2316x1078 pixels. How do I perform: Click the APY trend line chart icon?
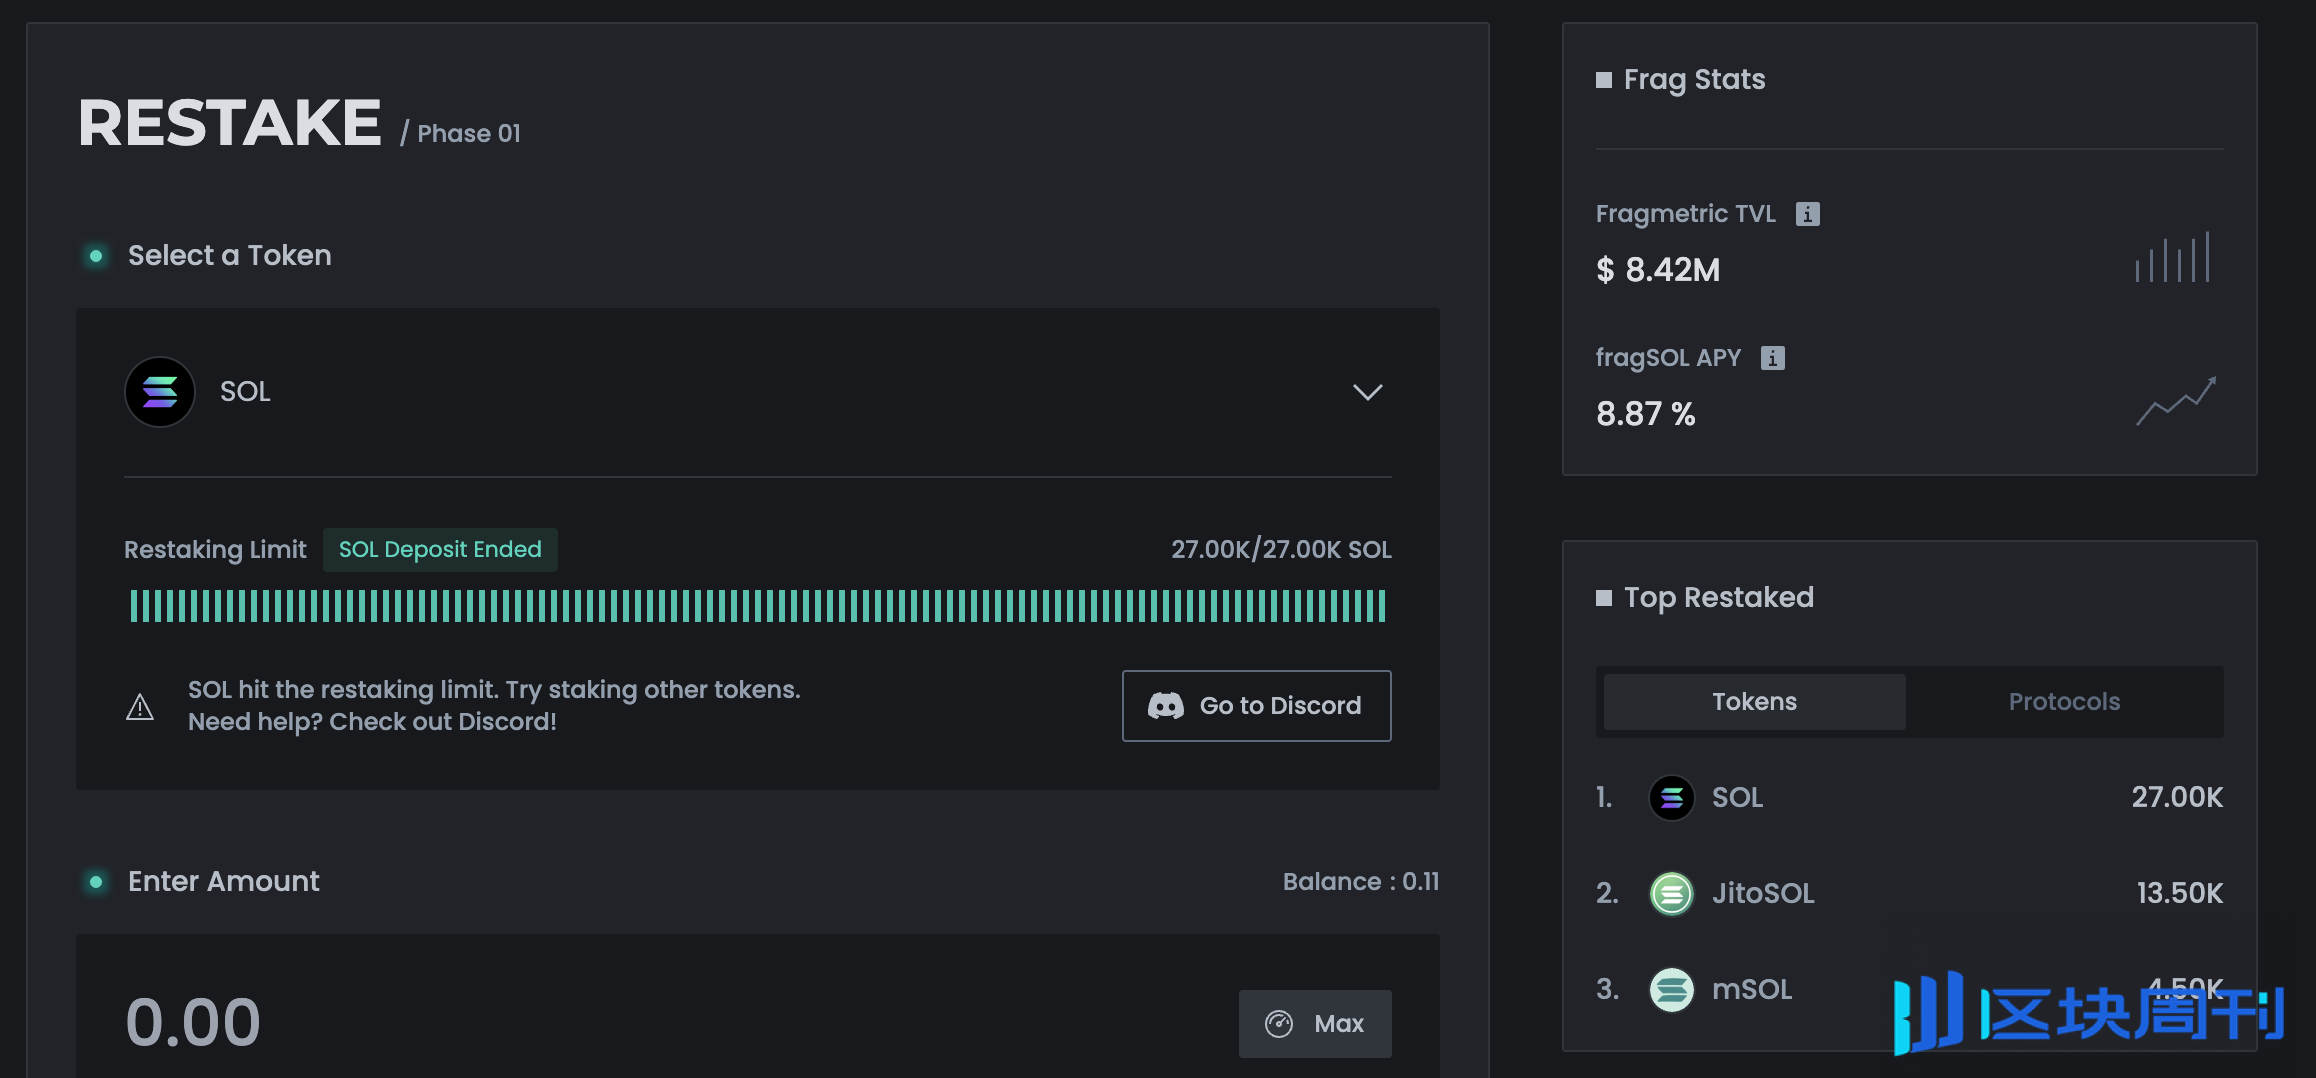pyautogui.click(x=2176, y=401)
